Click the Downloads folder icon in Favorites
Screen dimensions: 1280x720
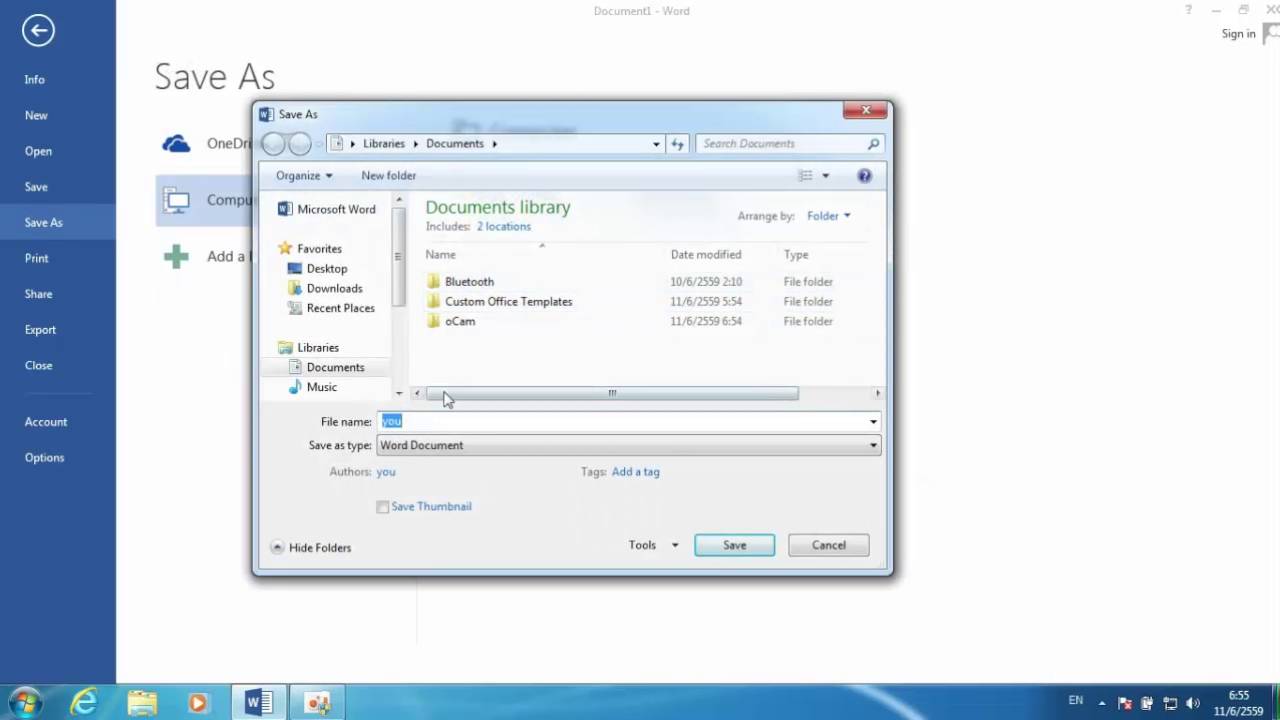point(295,288)
